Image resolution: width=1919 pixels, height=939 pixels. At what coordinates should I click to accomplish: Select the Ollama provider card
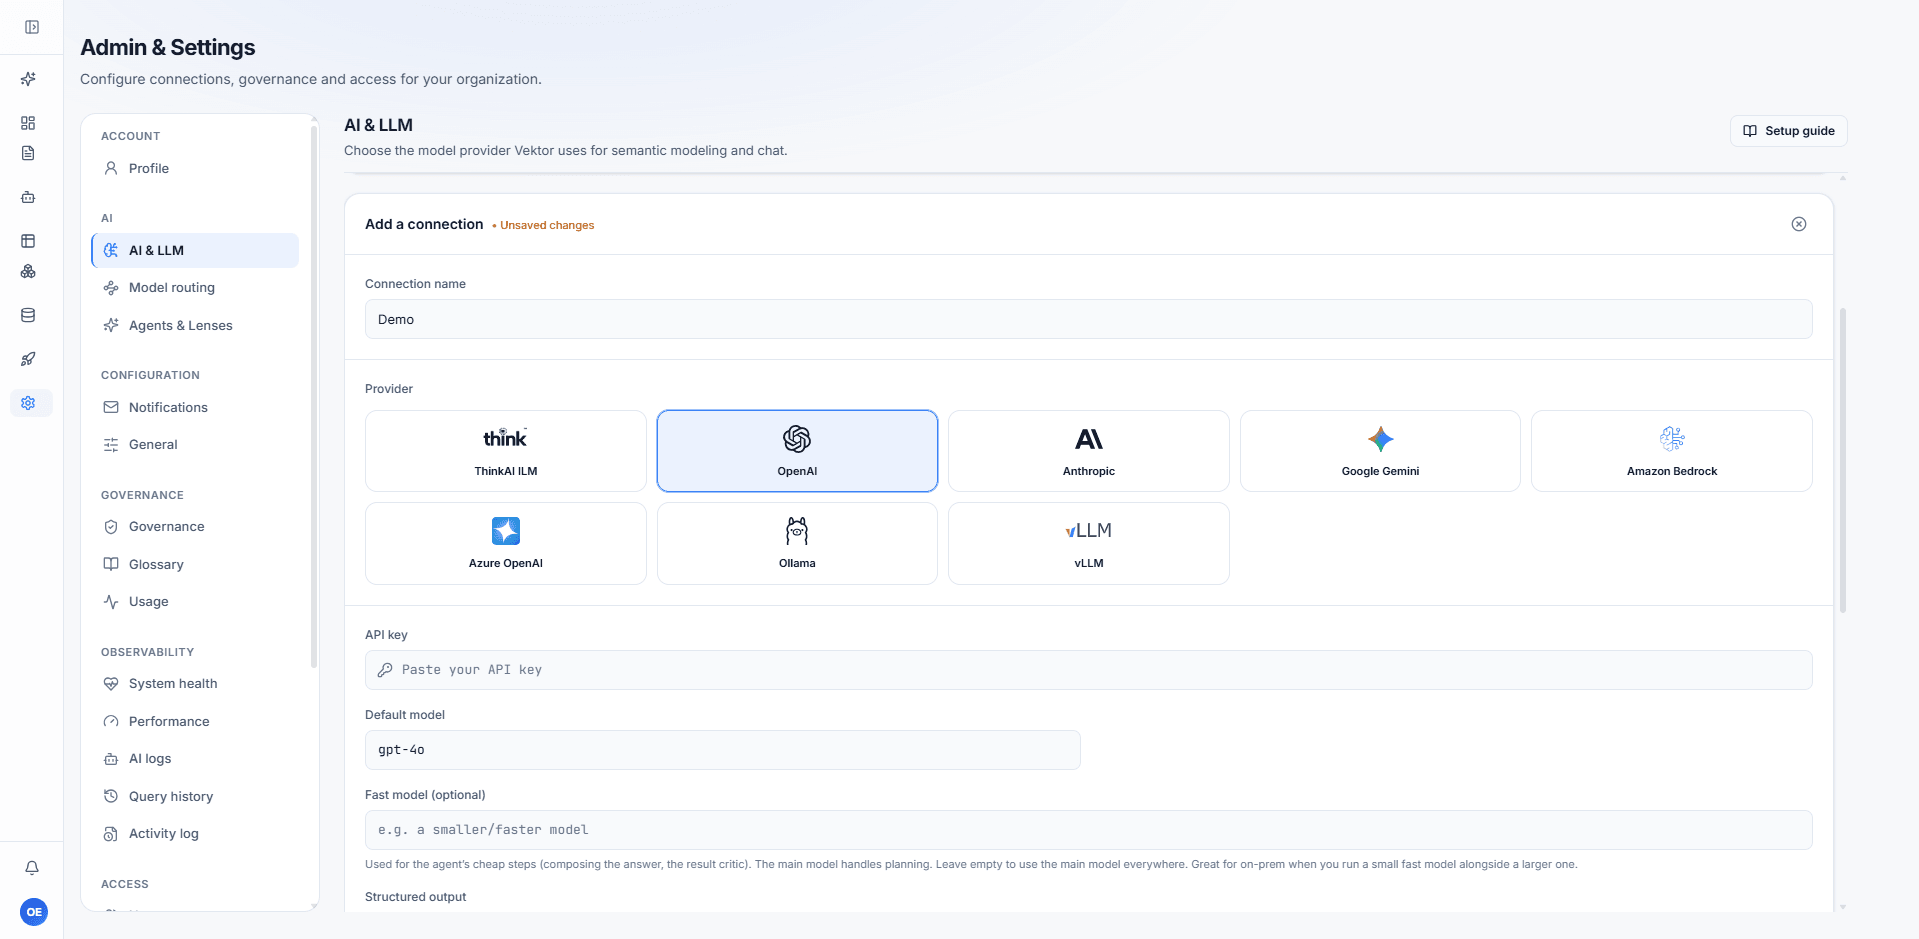pos(797,543)
